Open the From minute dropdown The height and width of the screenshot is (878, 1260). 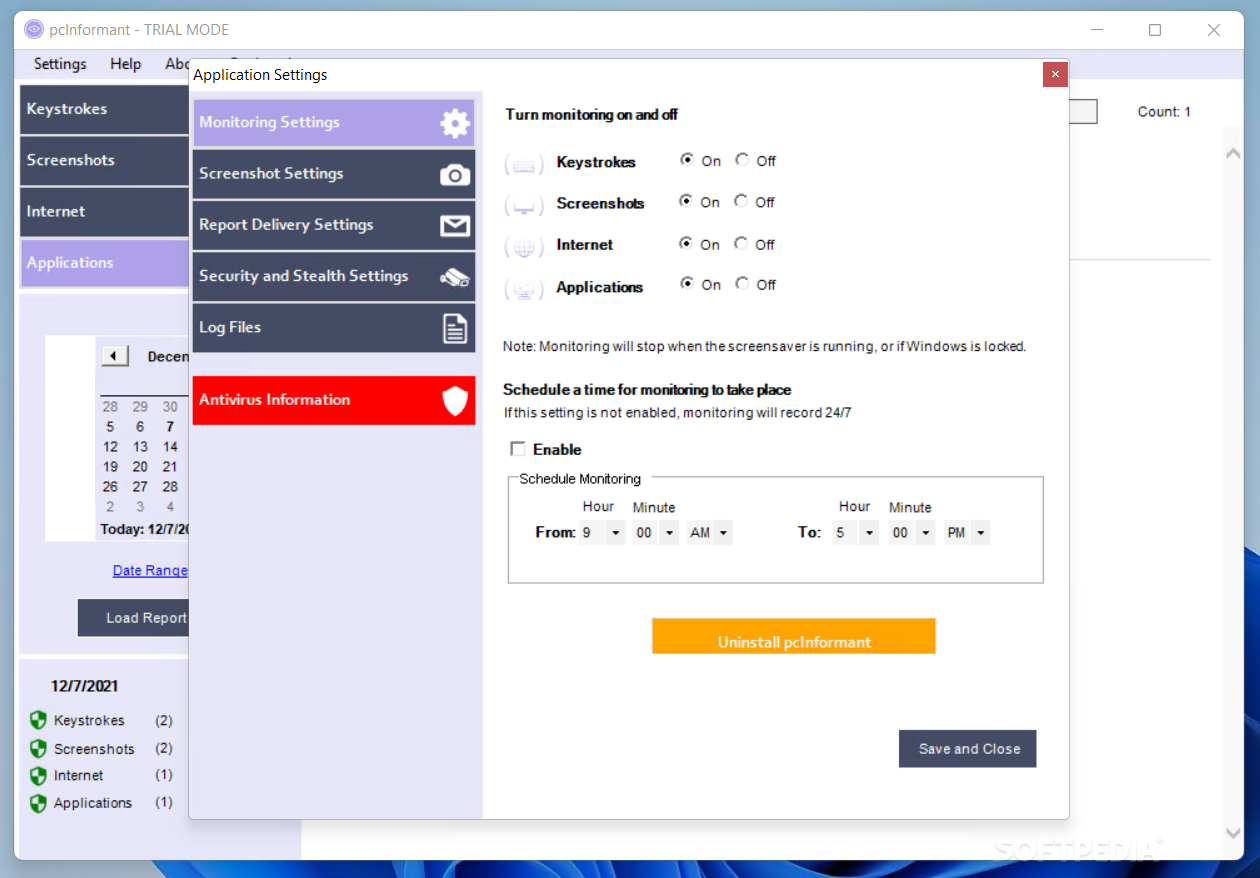point(669,533)
